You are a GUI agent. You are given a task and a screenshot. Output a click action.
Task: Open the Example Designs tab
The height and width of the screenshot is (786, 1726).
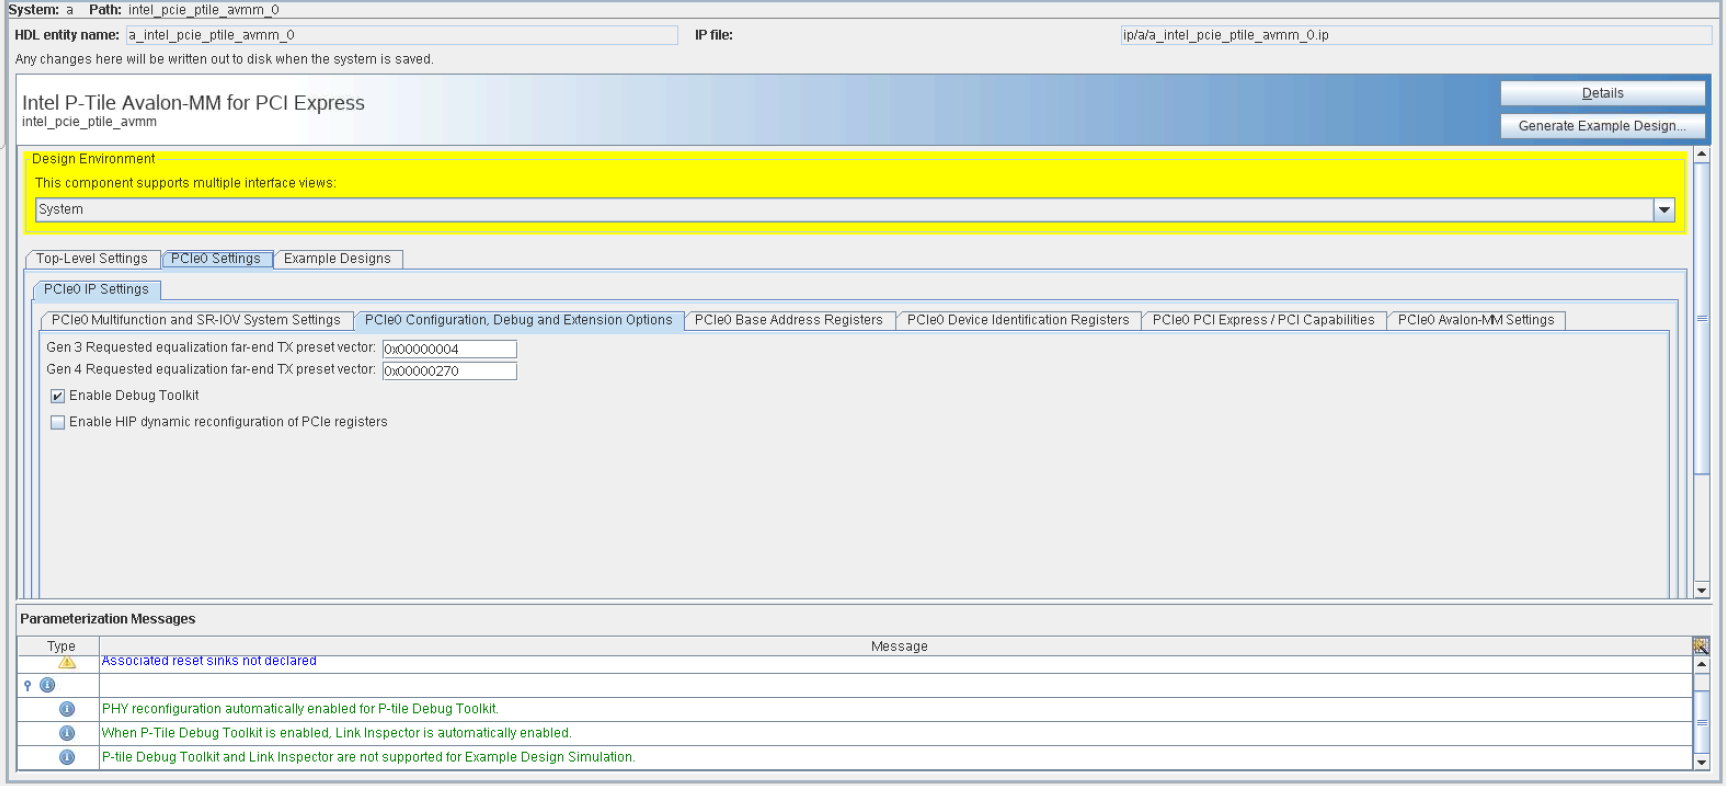[x=338, y=259]
